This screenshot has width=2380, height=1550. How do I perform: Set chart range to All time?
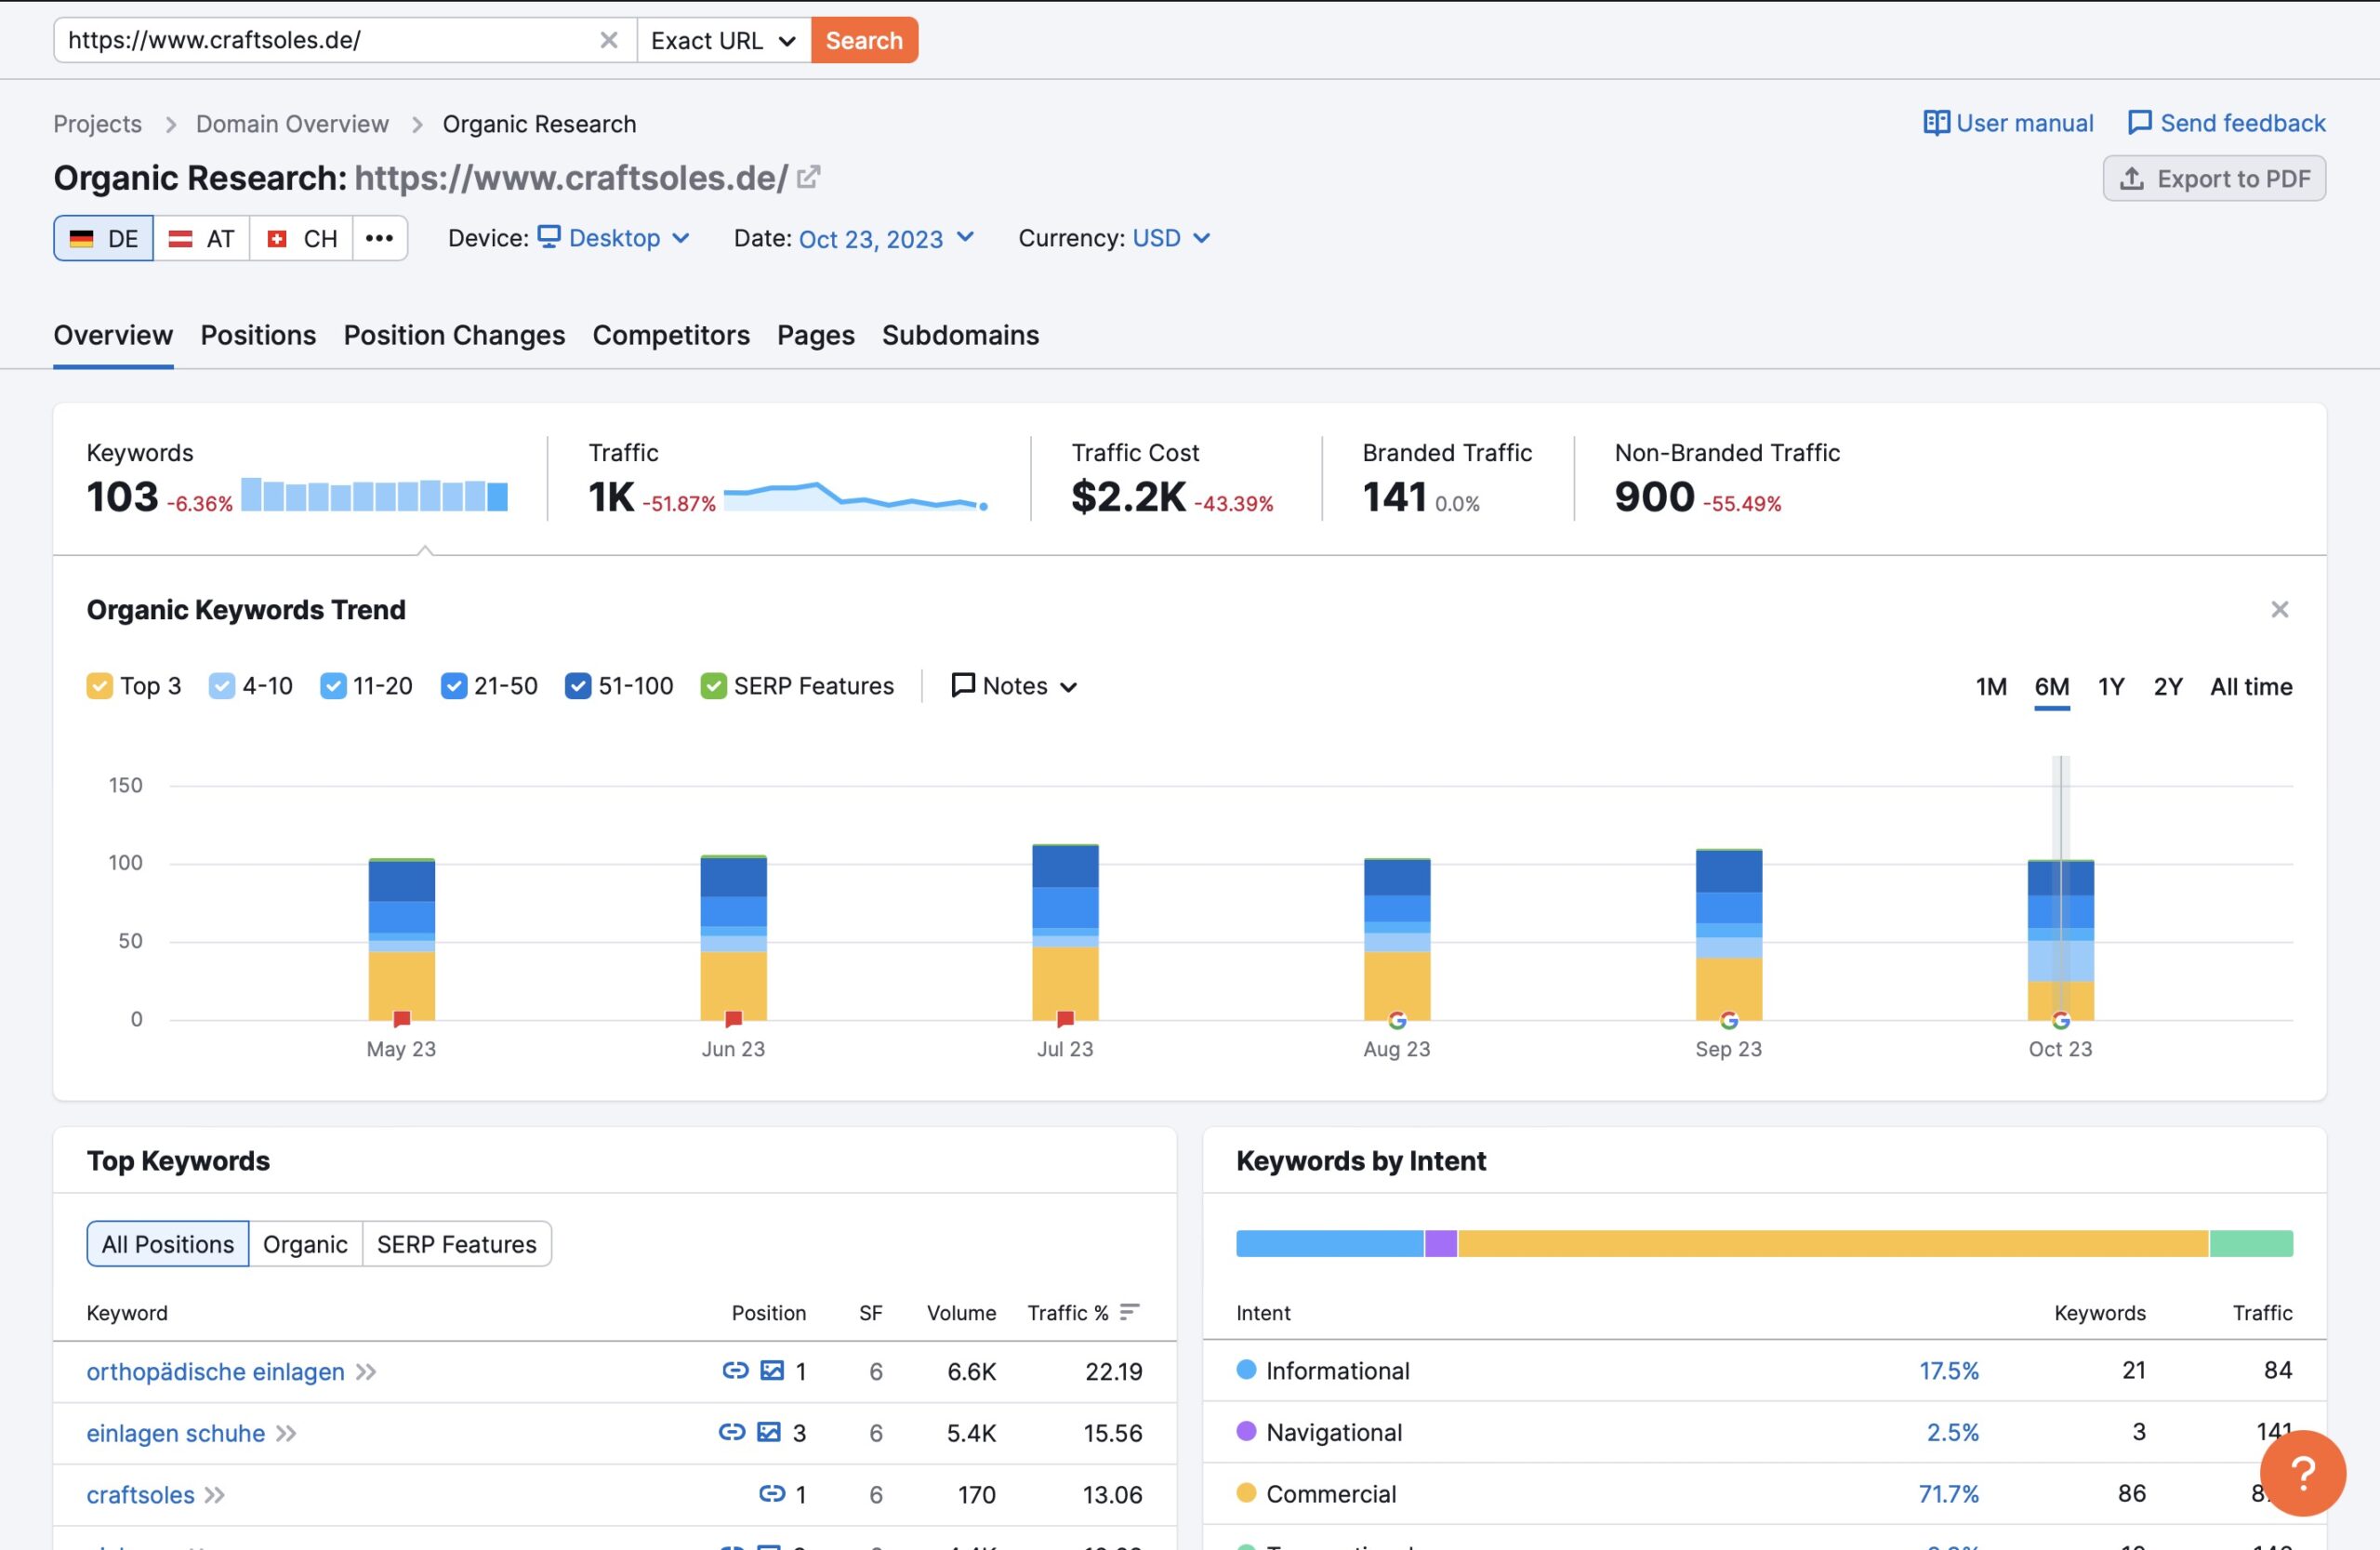(2251, 686)
